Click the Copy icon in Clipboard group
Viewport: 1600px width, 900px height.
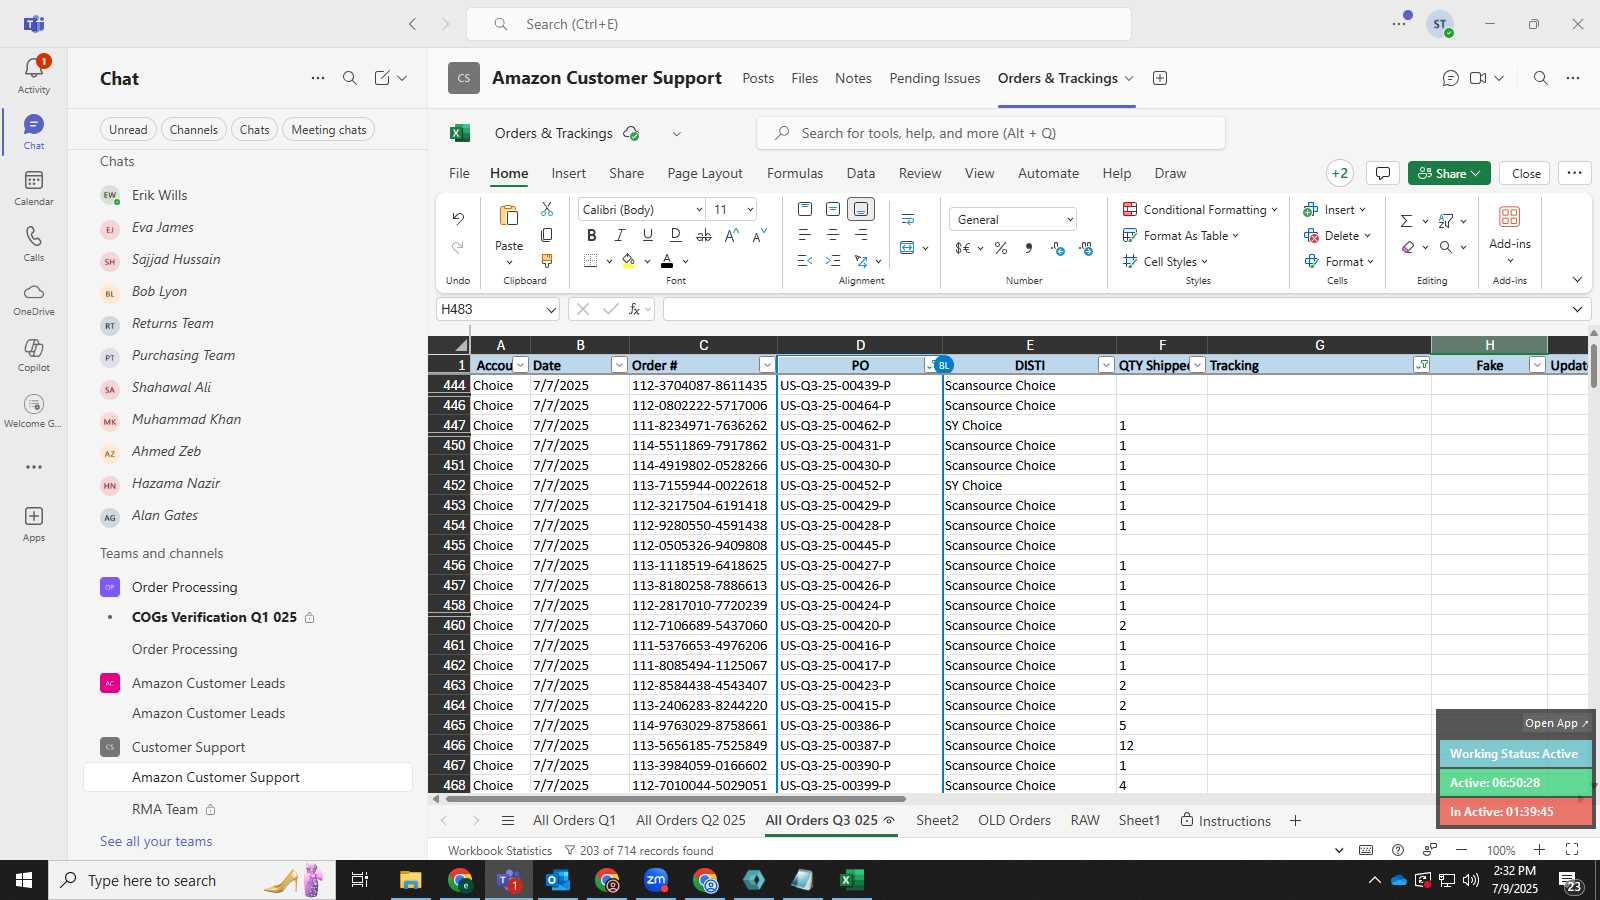pyautogui.click(x=547, y=235)
